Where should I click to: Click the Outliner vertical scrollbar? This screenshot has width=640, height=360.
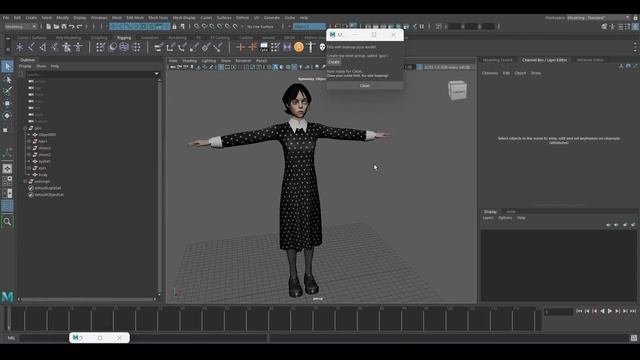[159, 186]
